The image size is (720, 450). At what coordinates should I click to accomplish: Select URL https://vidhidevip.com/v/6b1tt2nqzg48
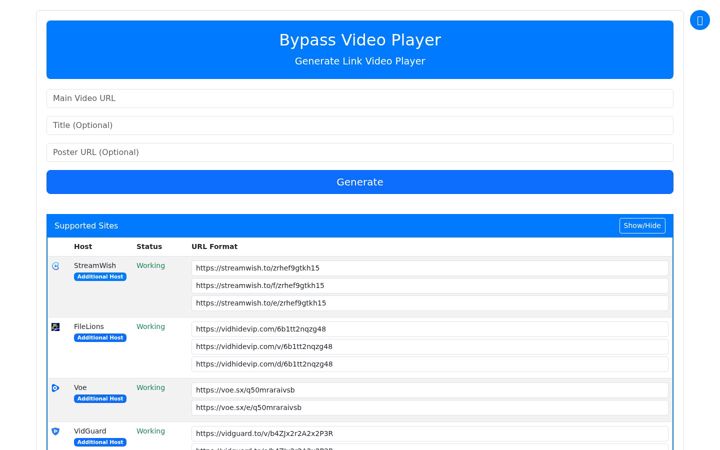tap(430, 347)
